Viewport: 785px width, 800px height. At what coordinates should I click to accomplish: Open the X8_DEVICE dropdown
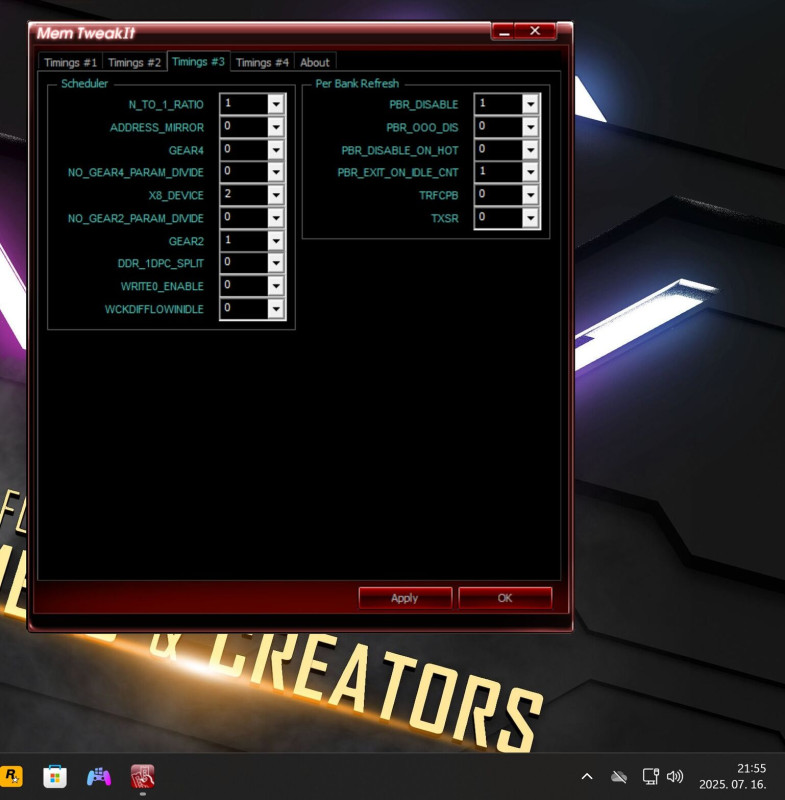point(275,195)
